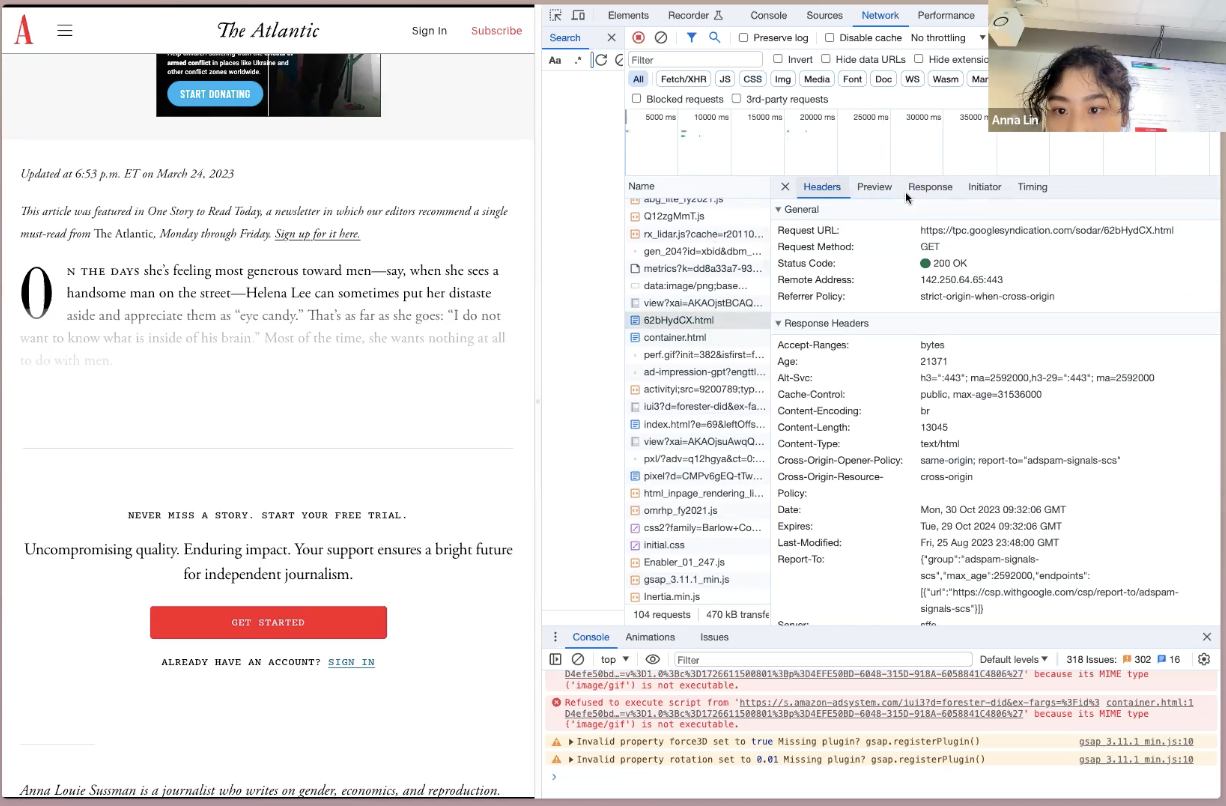This screenshot has width=1226, height=806.
Task: Click the Subscribe link
Action: tap(496, 31)
